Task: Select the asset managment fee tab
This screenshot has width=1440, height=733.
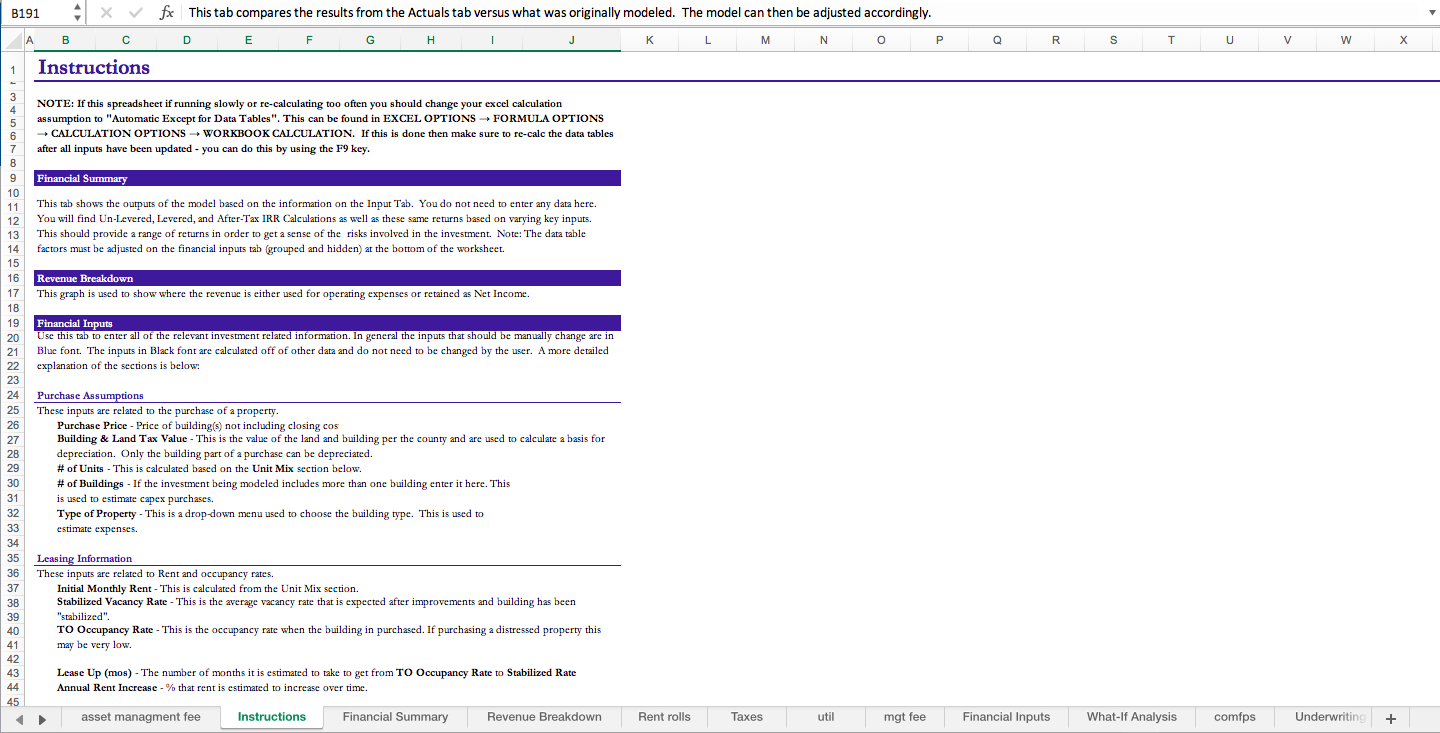Action: click(x=140, y=717)
